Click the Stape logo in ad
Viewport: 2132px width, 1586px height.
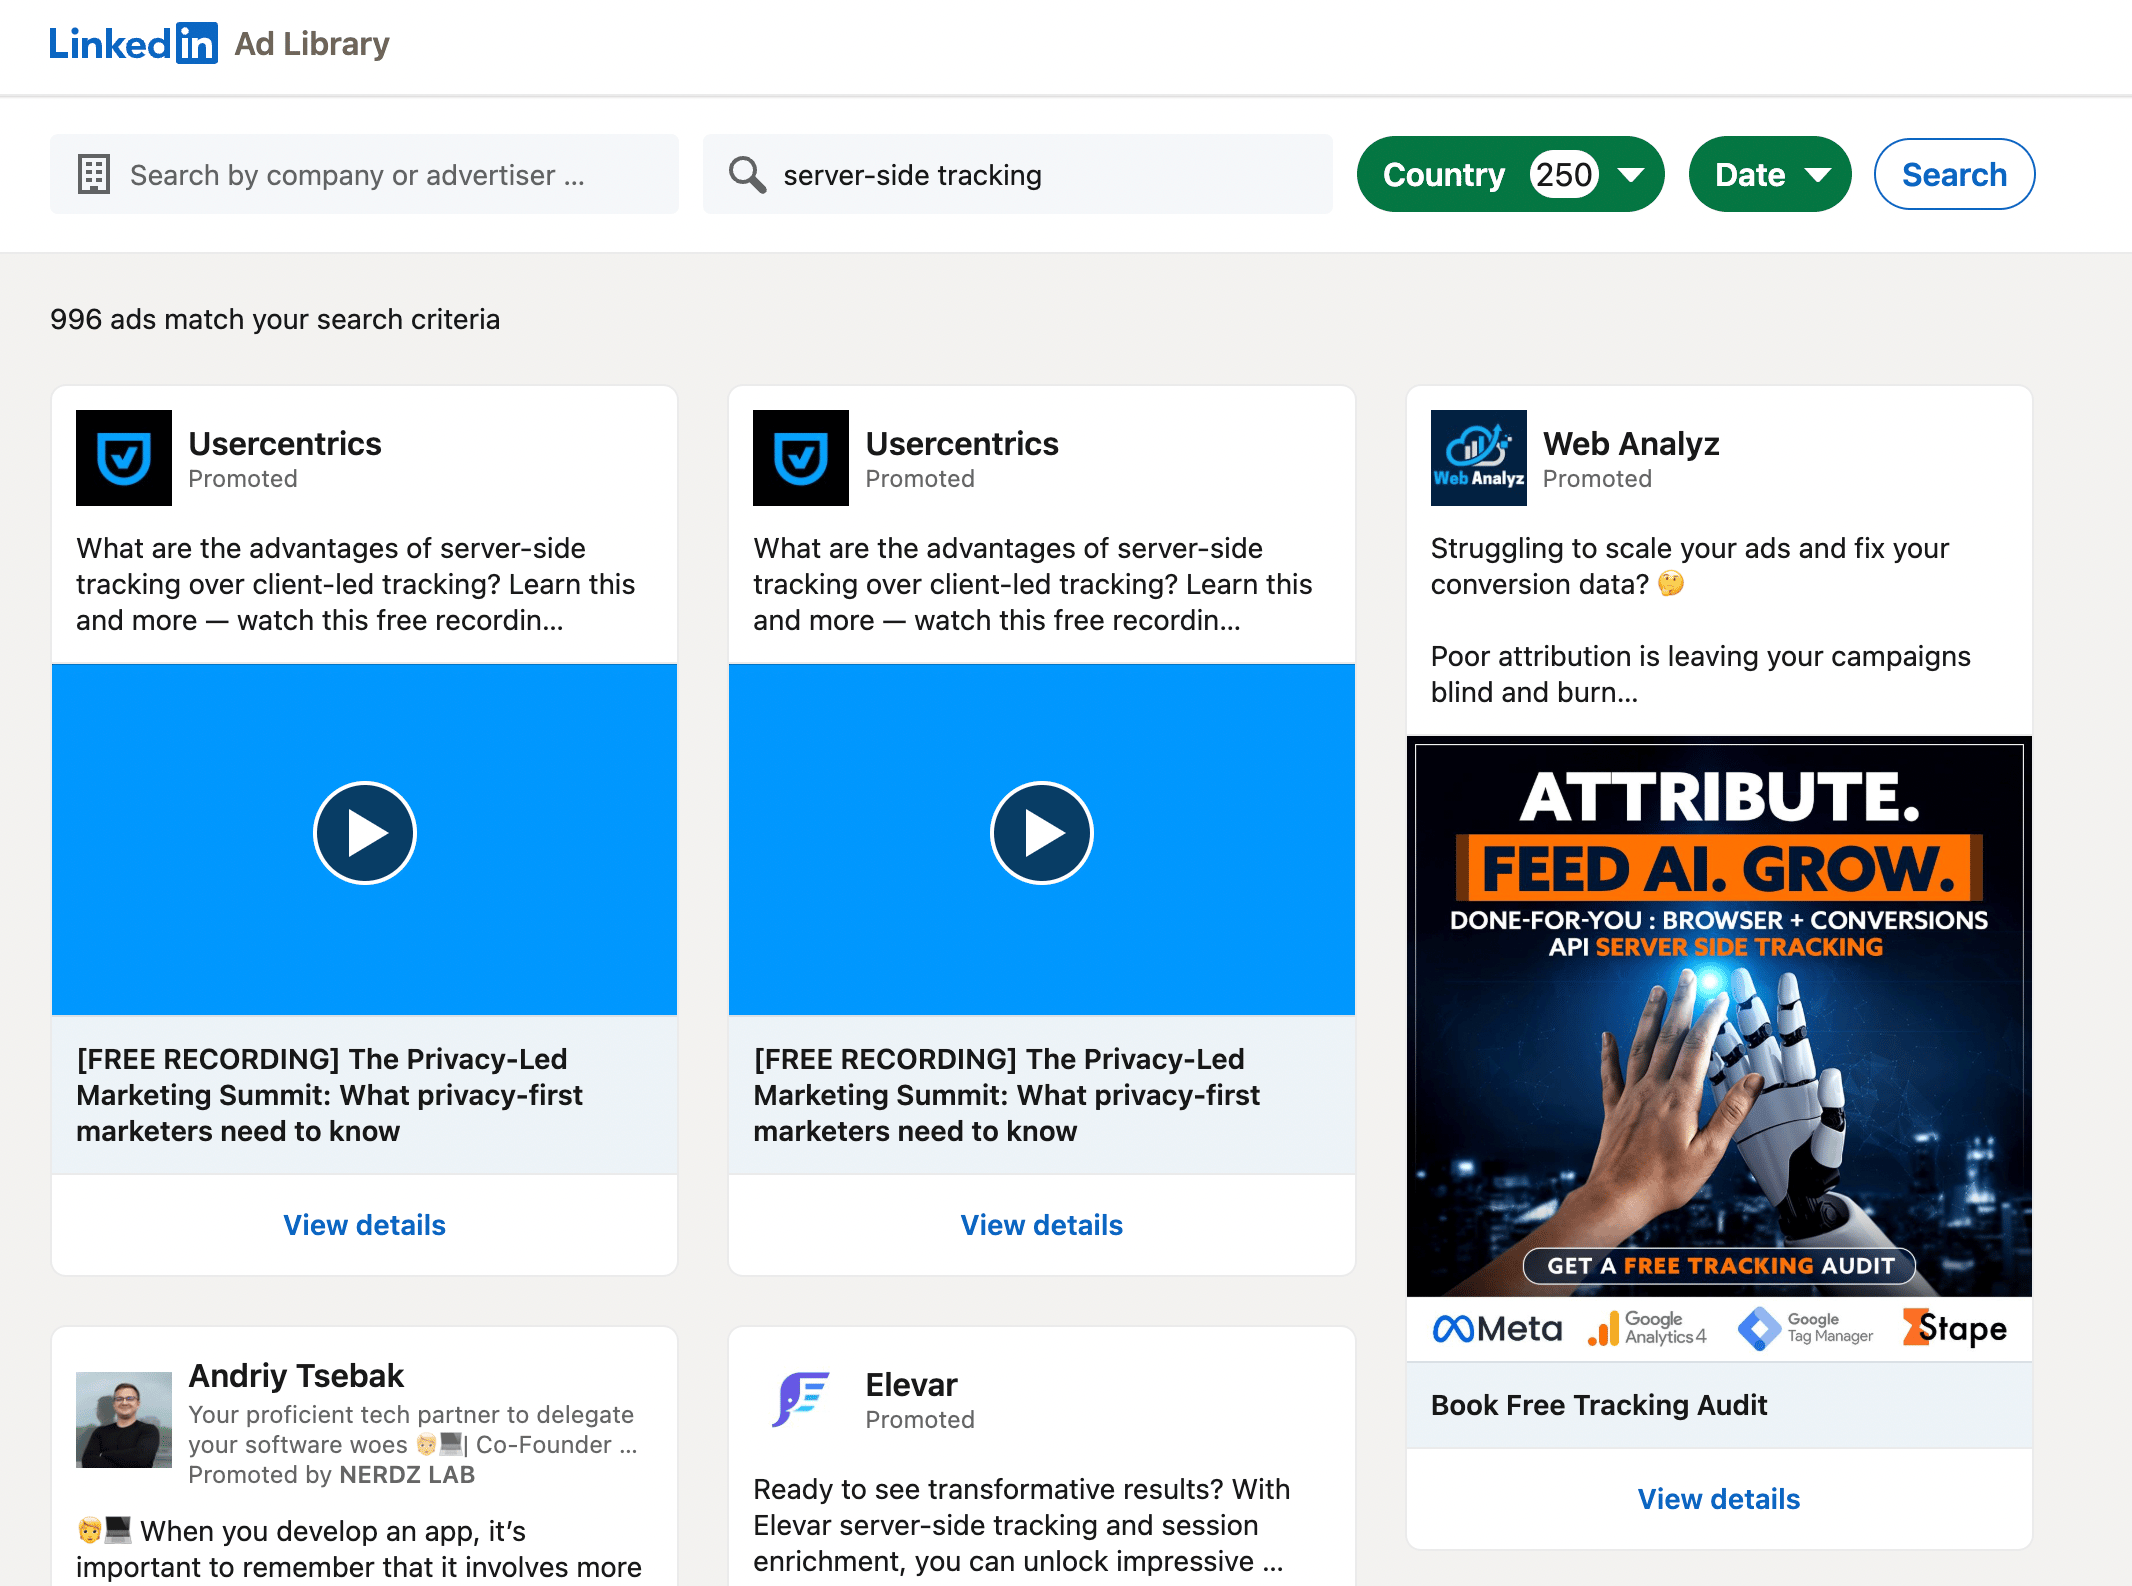[1955, 1328]
